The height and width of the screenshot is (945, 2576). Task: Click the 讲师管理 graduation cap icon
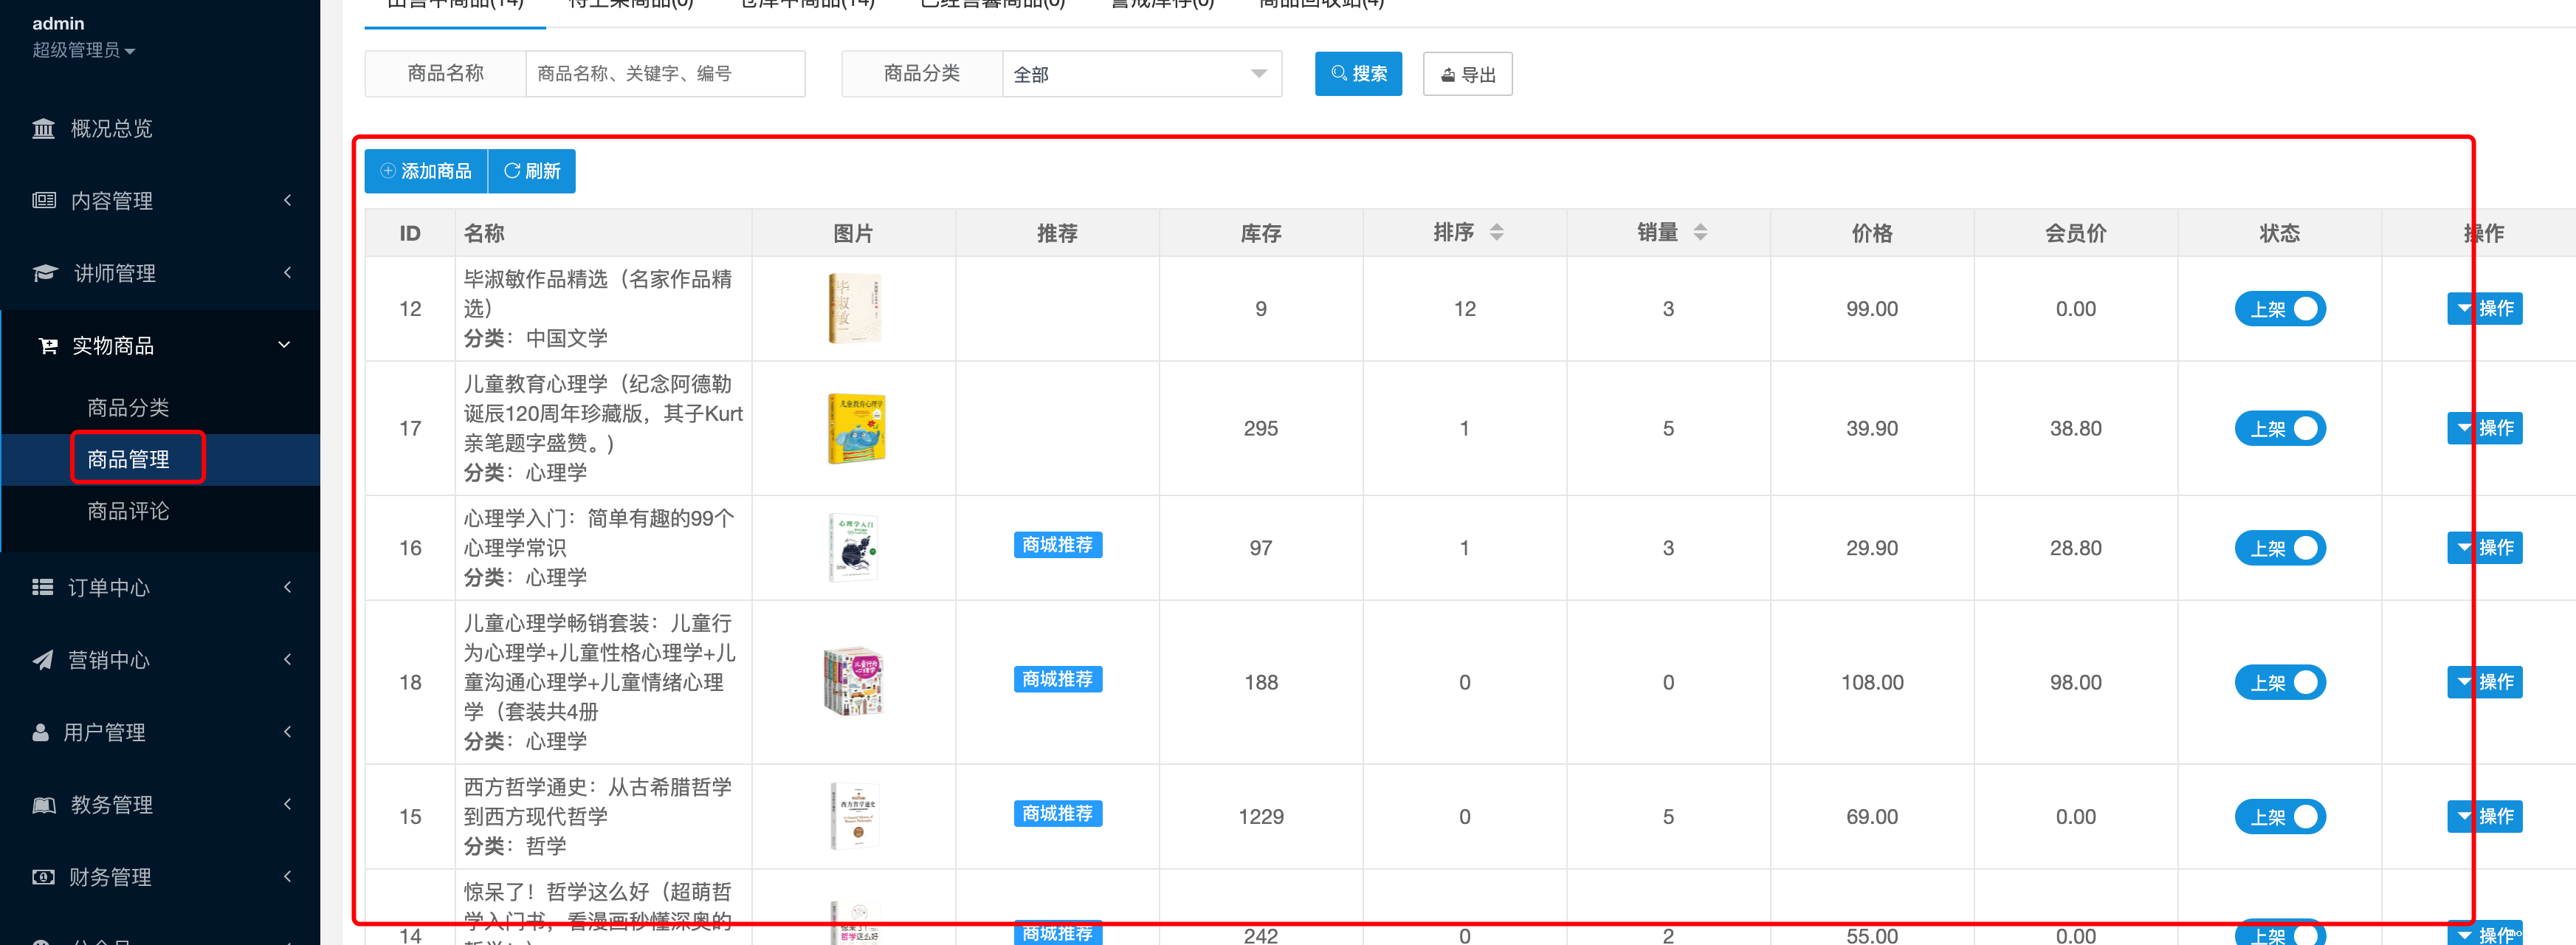tap(45, 273)
